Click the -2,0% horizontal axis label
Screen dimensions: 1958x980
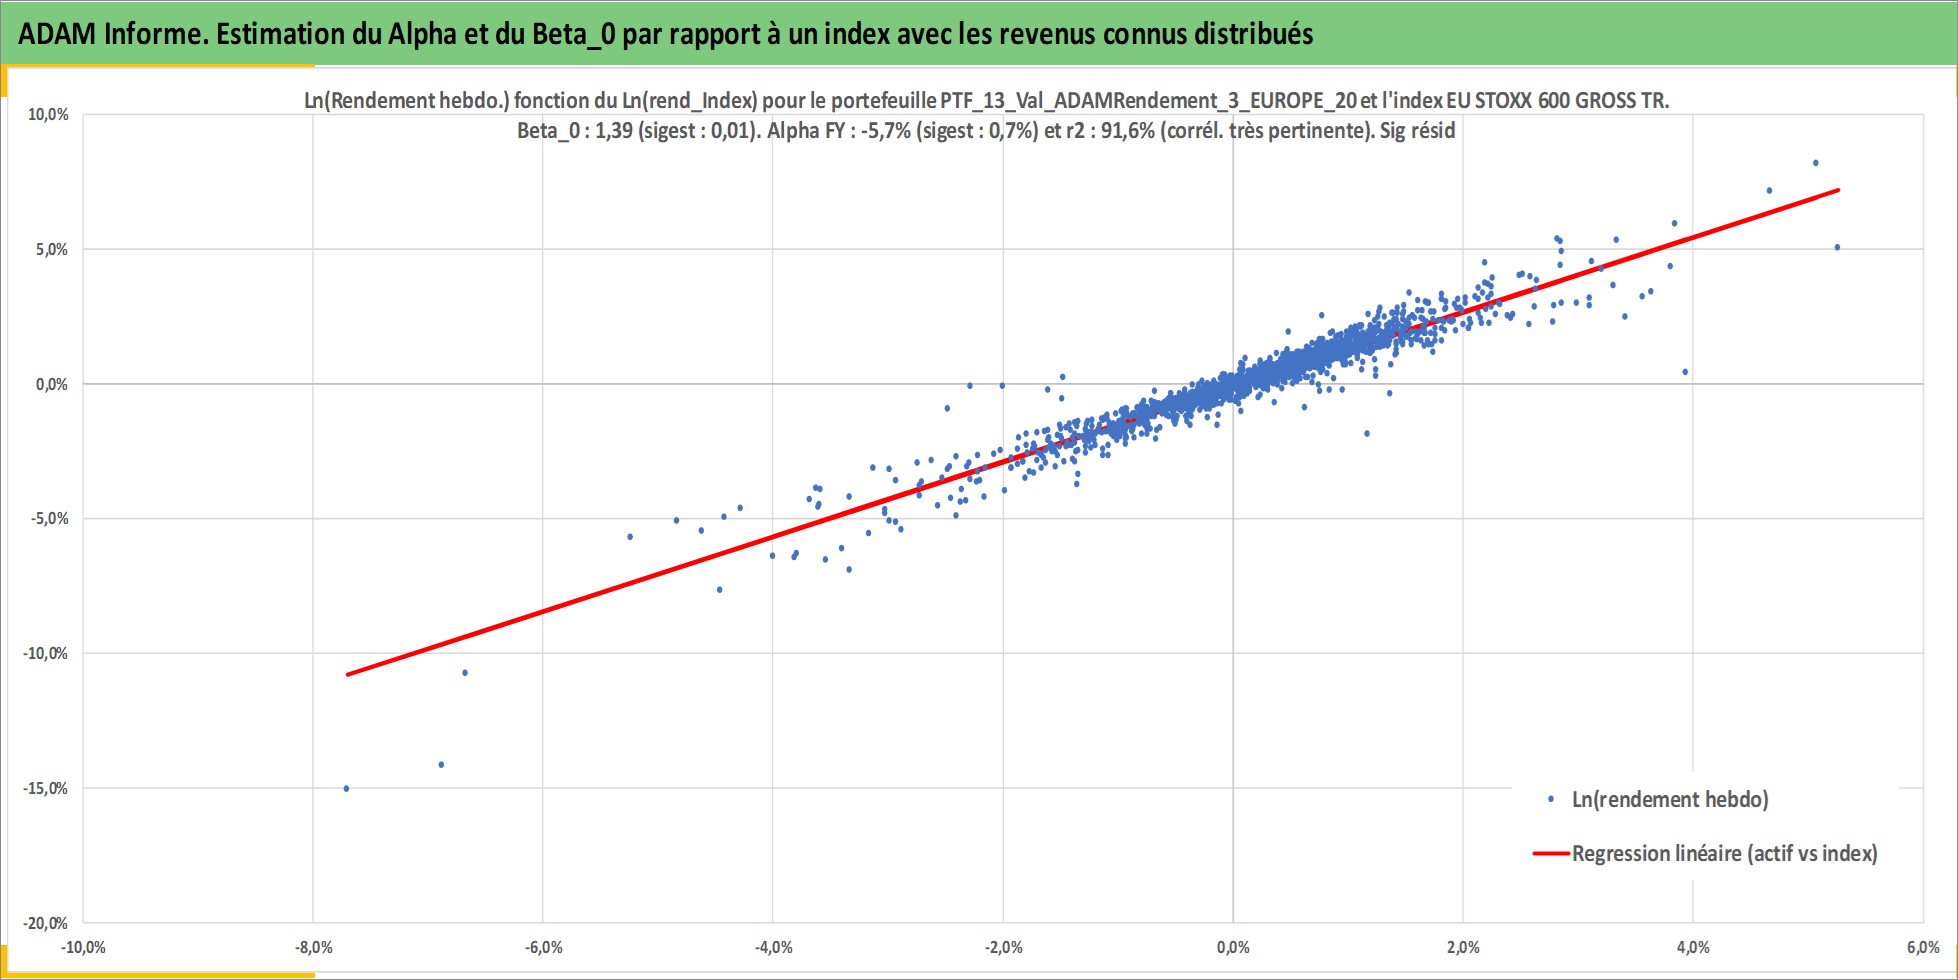1003,947
